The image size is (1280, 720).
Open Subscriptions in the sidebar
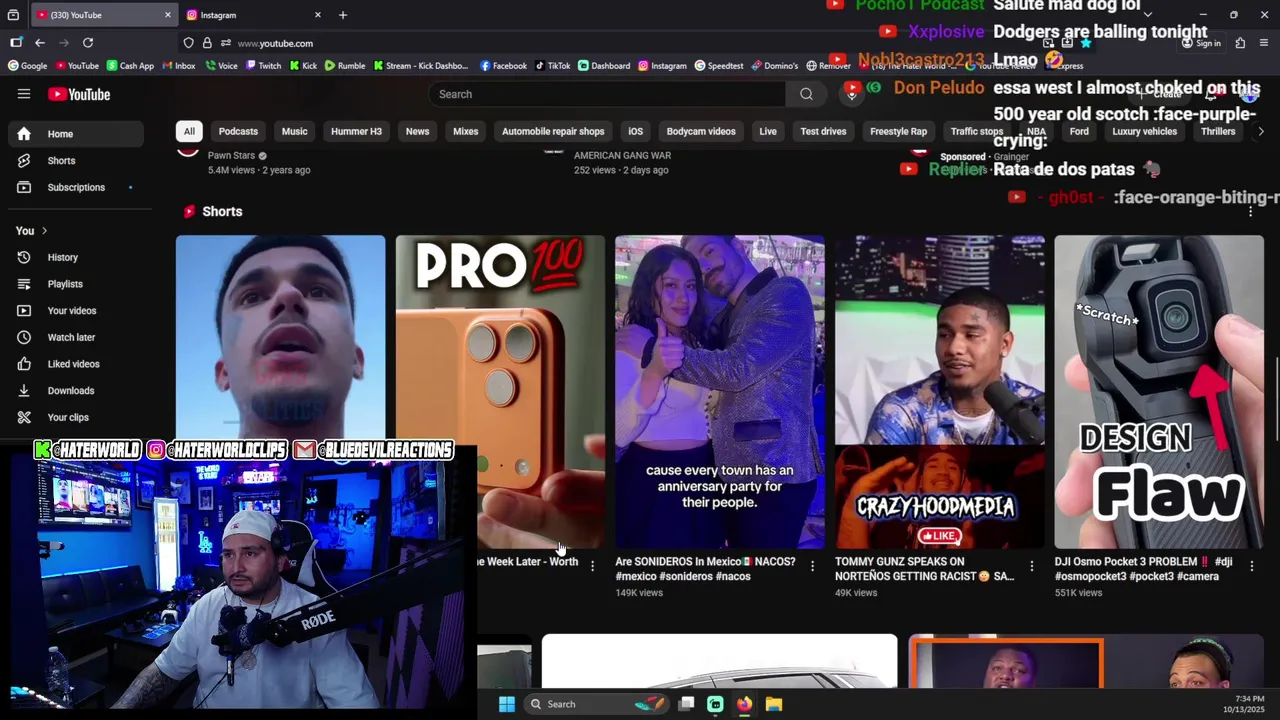(76, 187)
